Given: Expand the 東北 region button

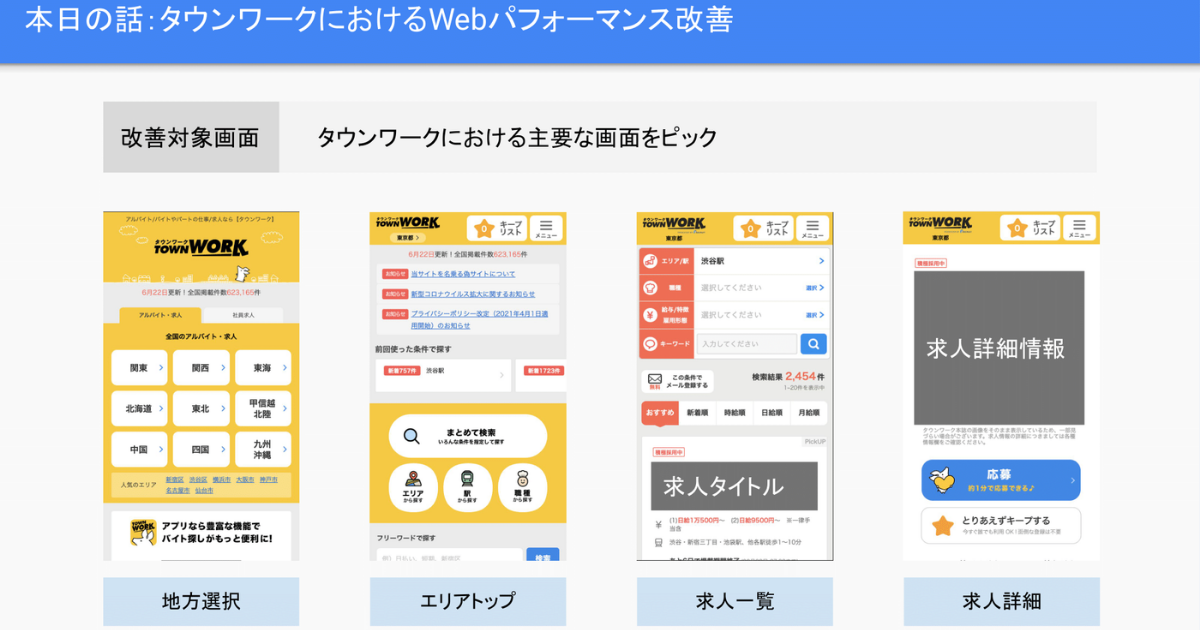Looking at the screenshot, I should [x=201, y=409].
